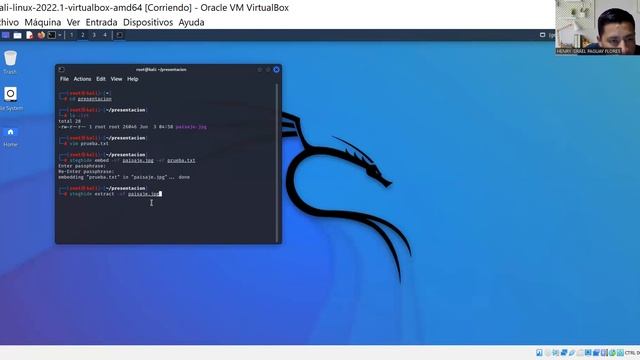Click the USB devices icon in the VirtualBox status bar
The image size is (640, 360).
[572, 353]
